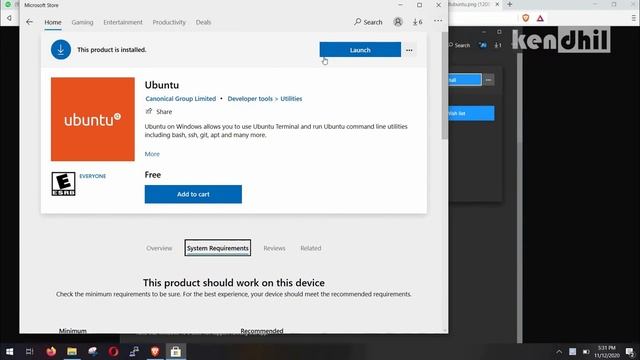Launch the installed Ubuntu app

point(360,50)
